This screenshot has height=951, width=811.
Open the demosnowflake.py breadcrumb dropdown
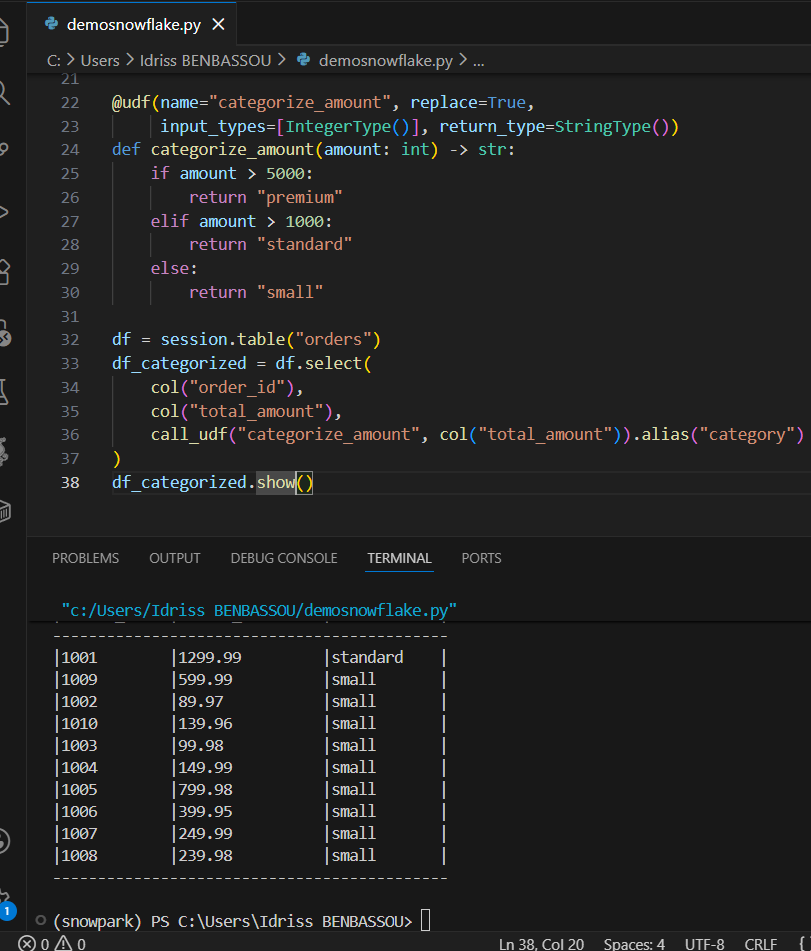pos(385,60)
